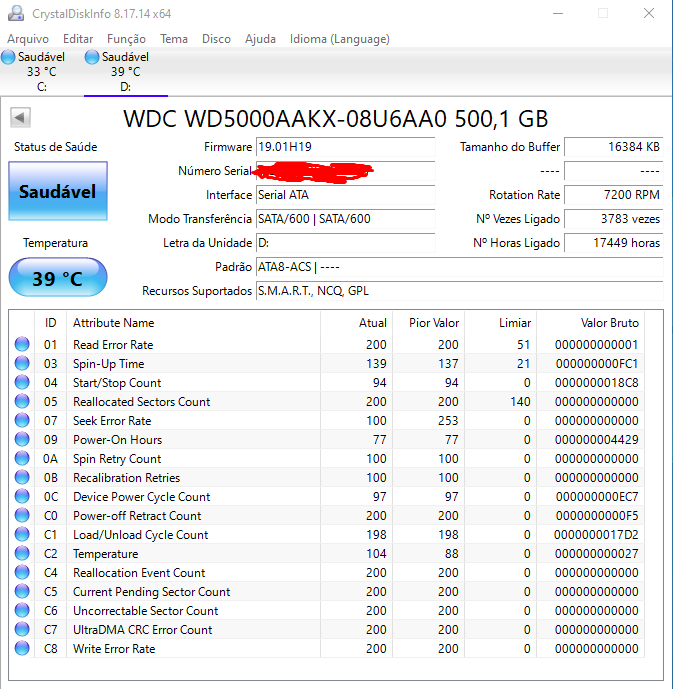
Task: Click the Temperature raw value 000000000027
Action: coord(597,554)
